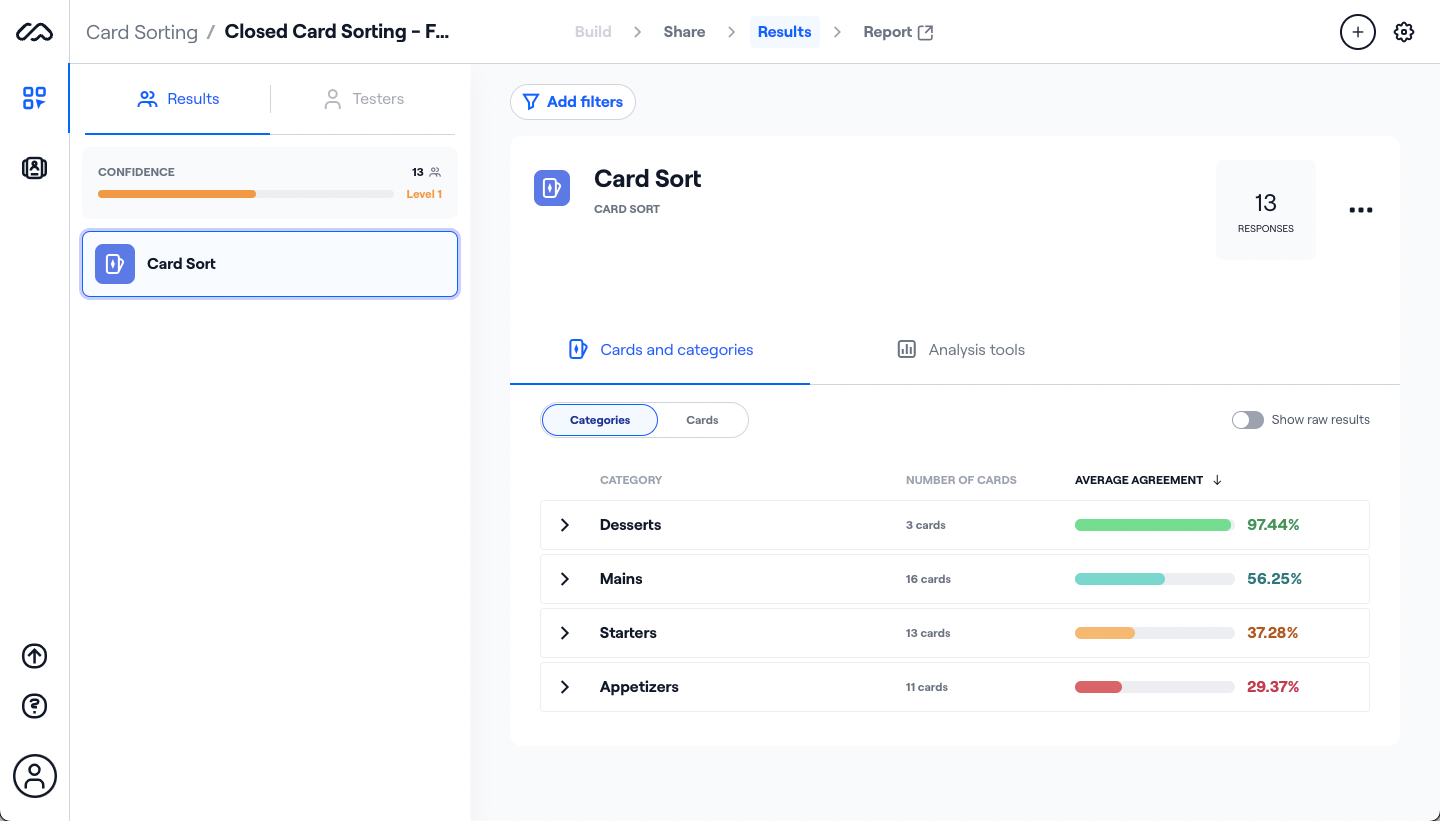Reverse sorting on Average Agreement

(1147, 479)
